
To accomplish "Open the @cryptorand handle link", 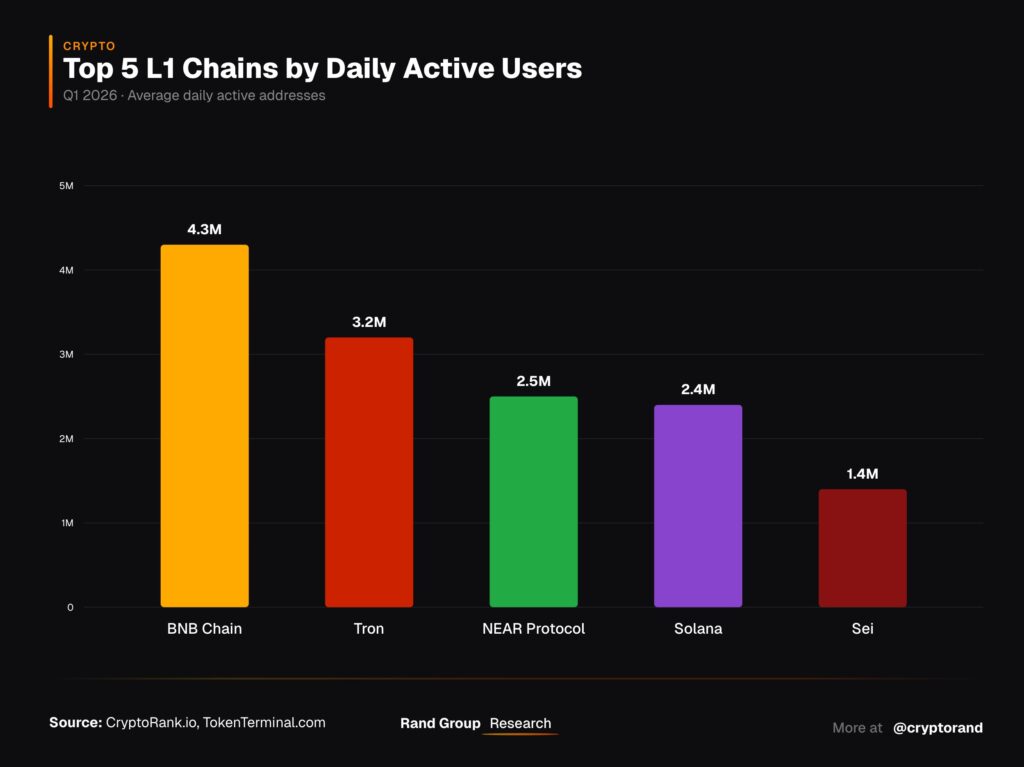I will tap(938, 728).
